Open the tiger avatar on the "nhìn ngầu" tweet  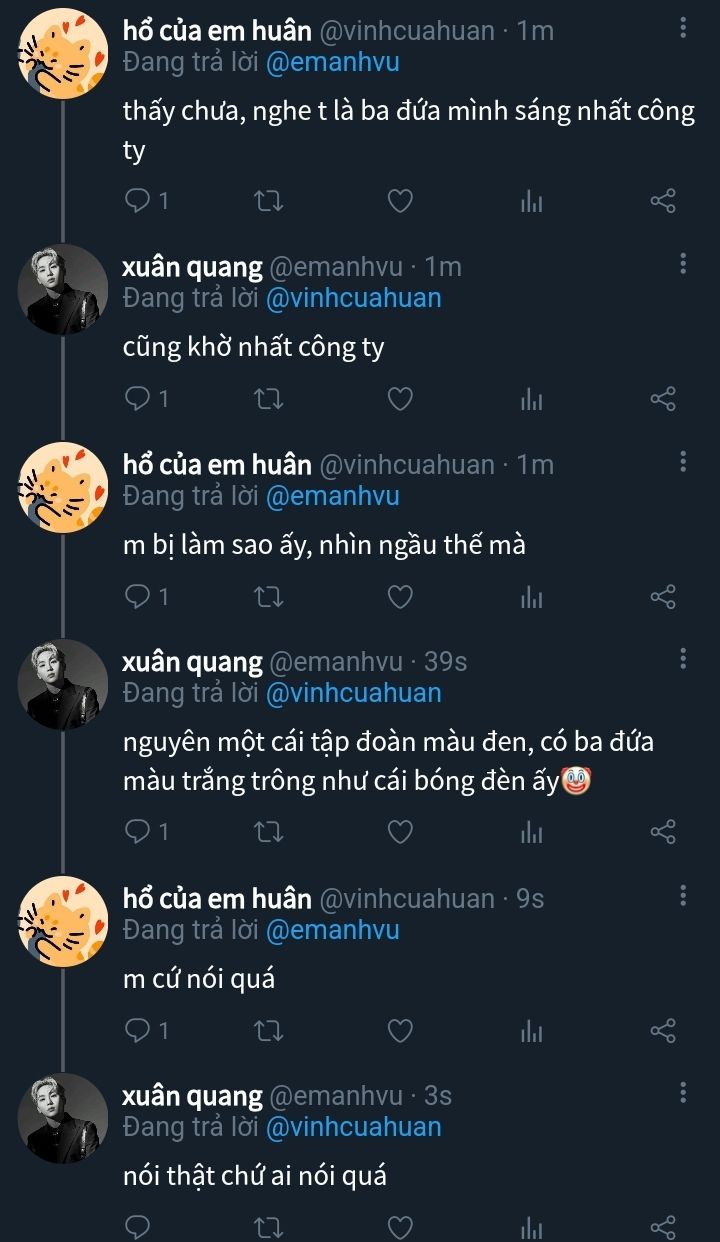[63, 487]
